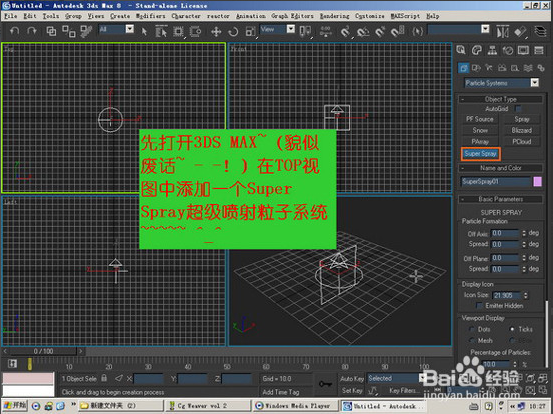Click the Blizzard particle button

pos(522,130)
